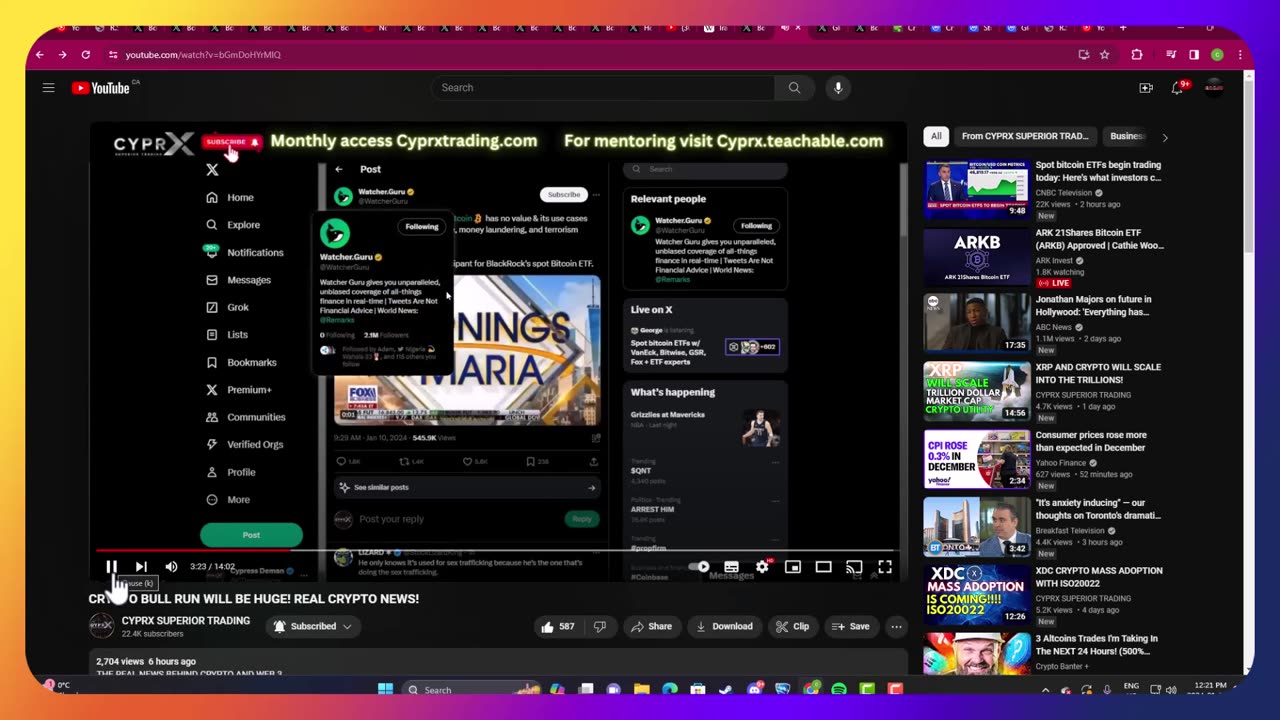This screenshot has height=720, width=1280.
Task: Open the taskbar volume control
Action: click(1171, 690)
